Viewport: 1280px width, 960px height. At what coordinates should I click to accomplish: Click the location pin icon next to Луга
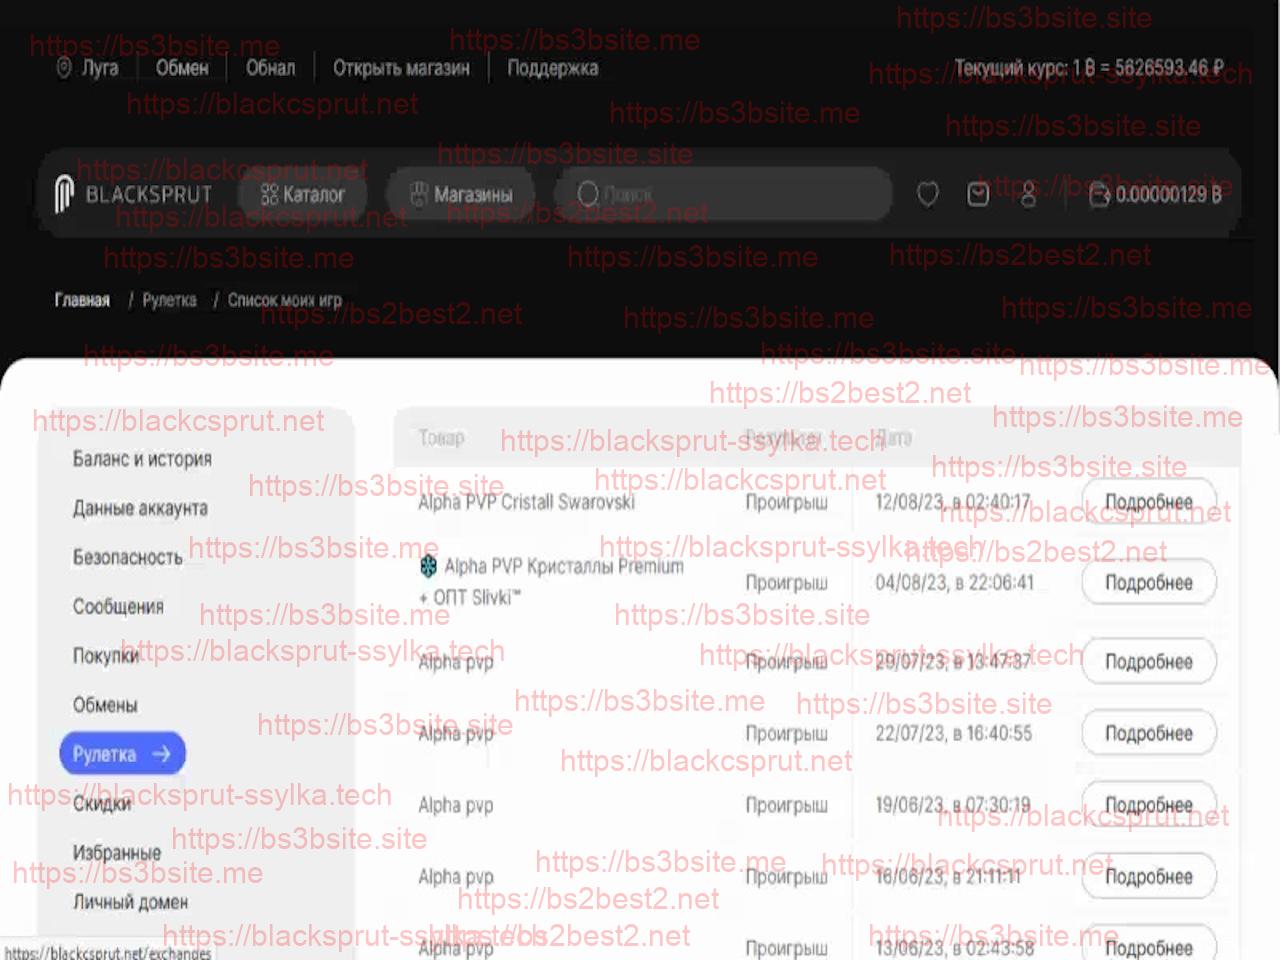click(x=64, y=68)
